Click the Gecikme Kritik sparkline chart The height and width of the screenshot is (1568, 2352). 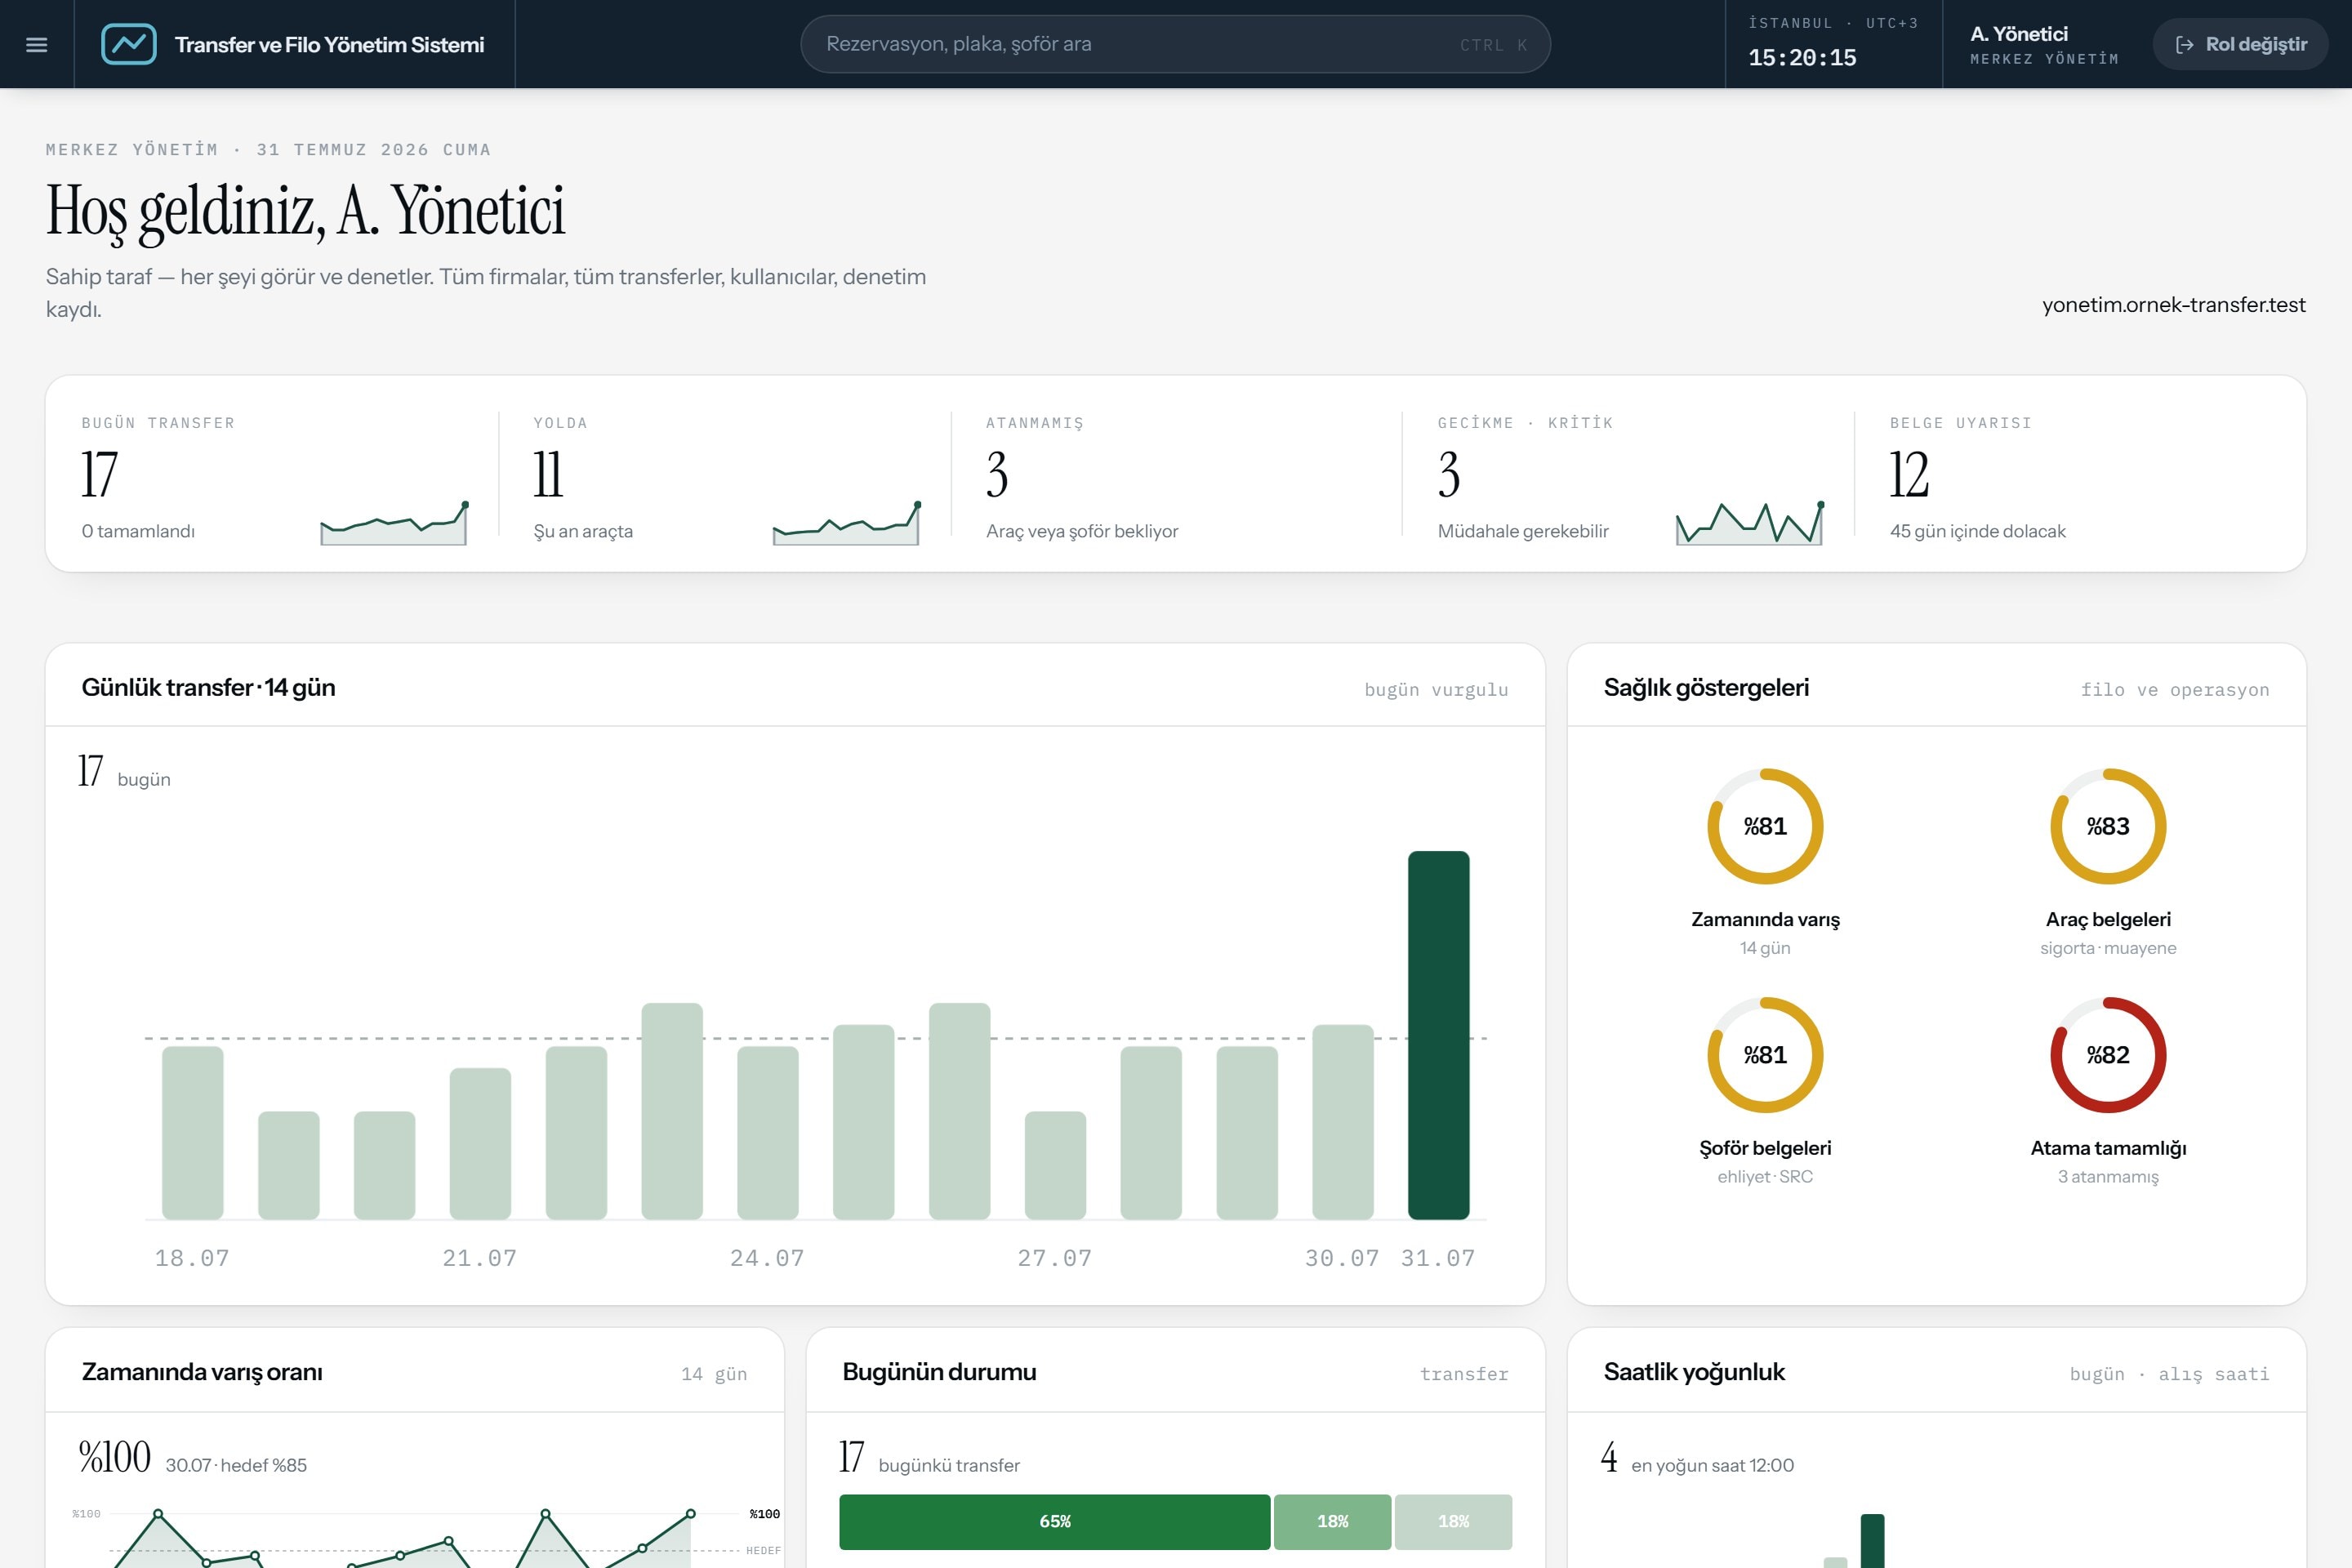1749,523
